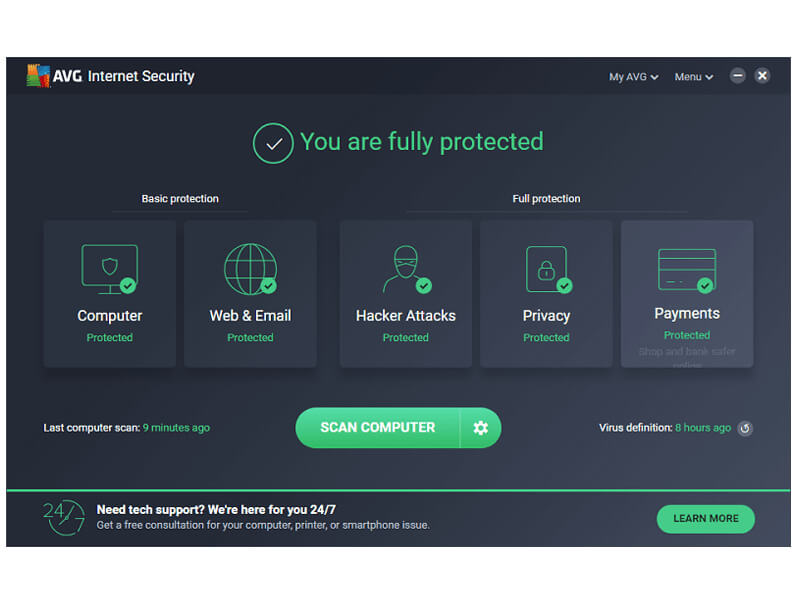Image resolution: width=800 pixels, height=600 pixels.
Task: Click the '9 minutes ago' scan time
Action: (176, 428)
